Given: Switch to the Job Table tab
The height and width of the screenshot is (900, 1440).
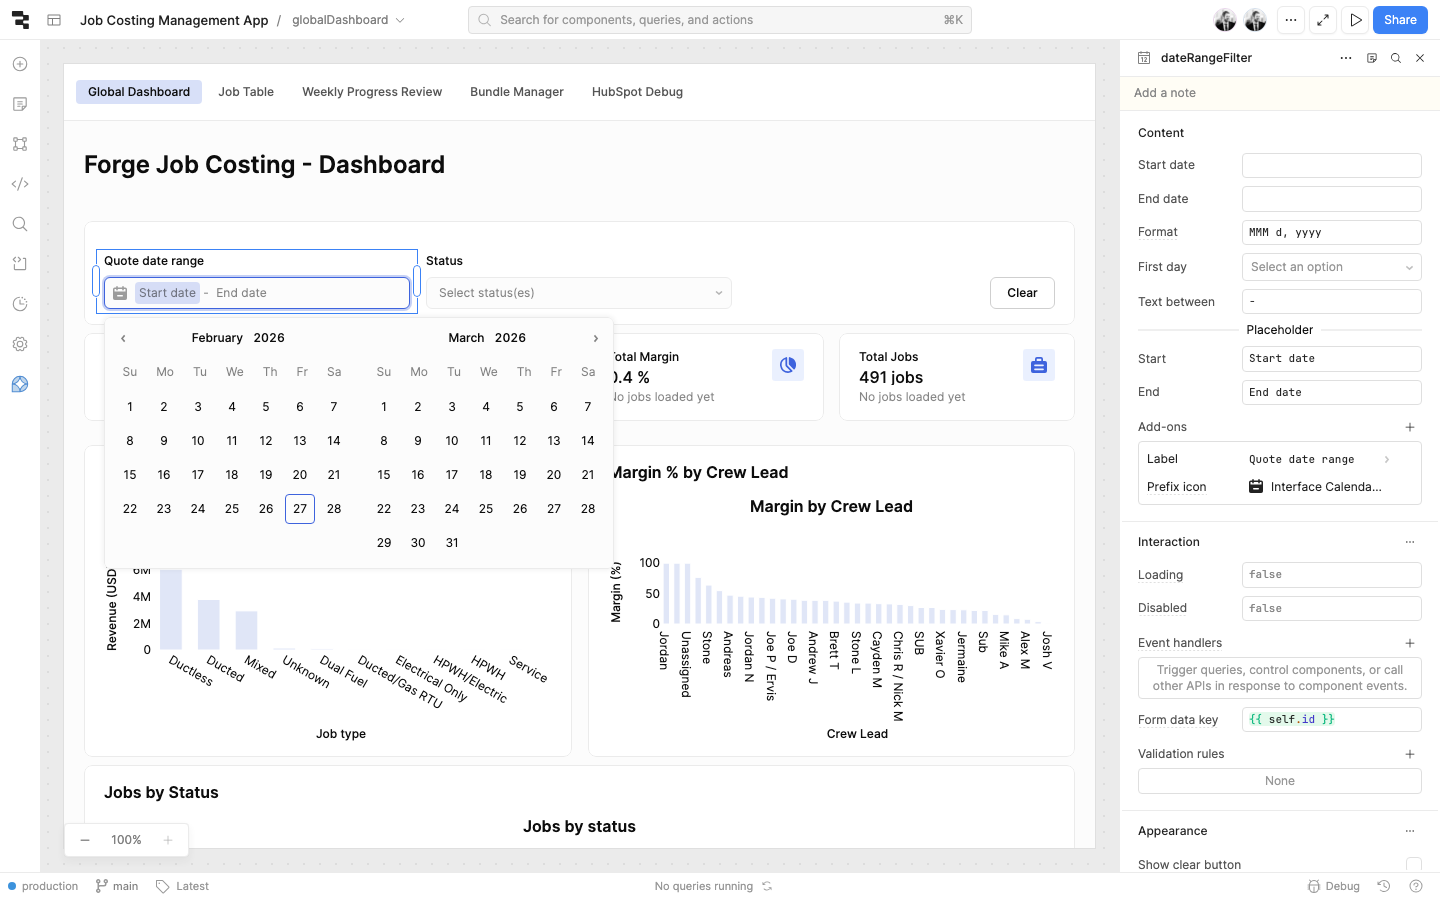Looking at the screenshot, I should (x=246, y=92).
